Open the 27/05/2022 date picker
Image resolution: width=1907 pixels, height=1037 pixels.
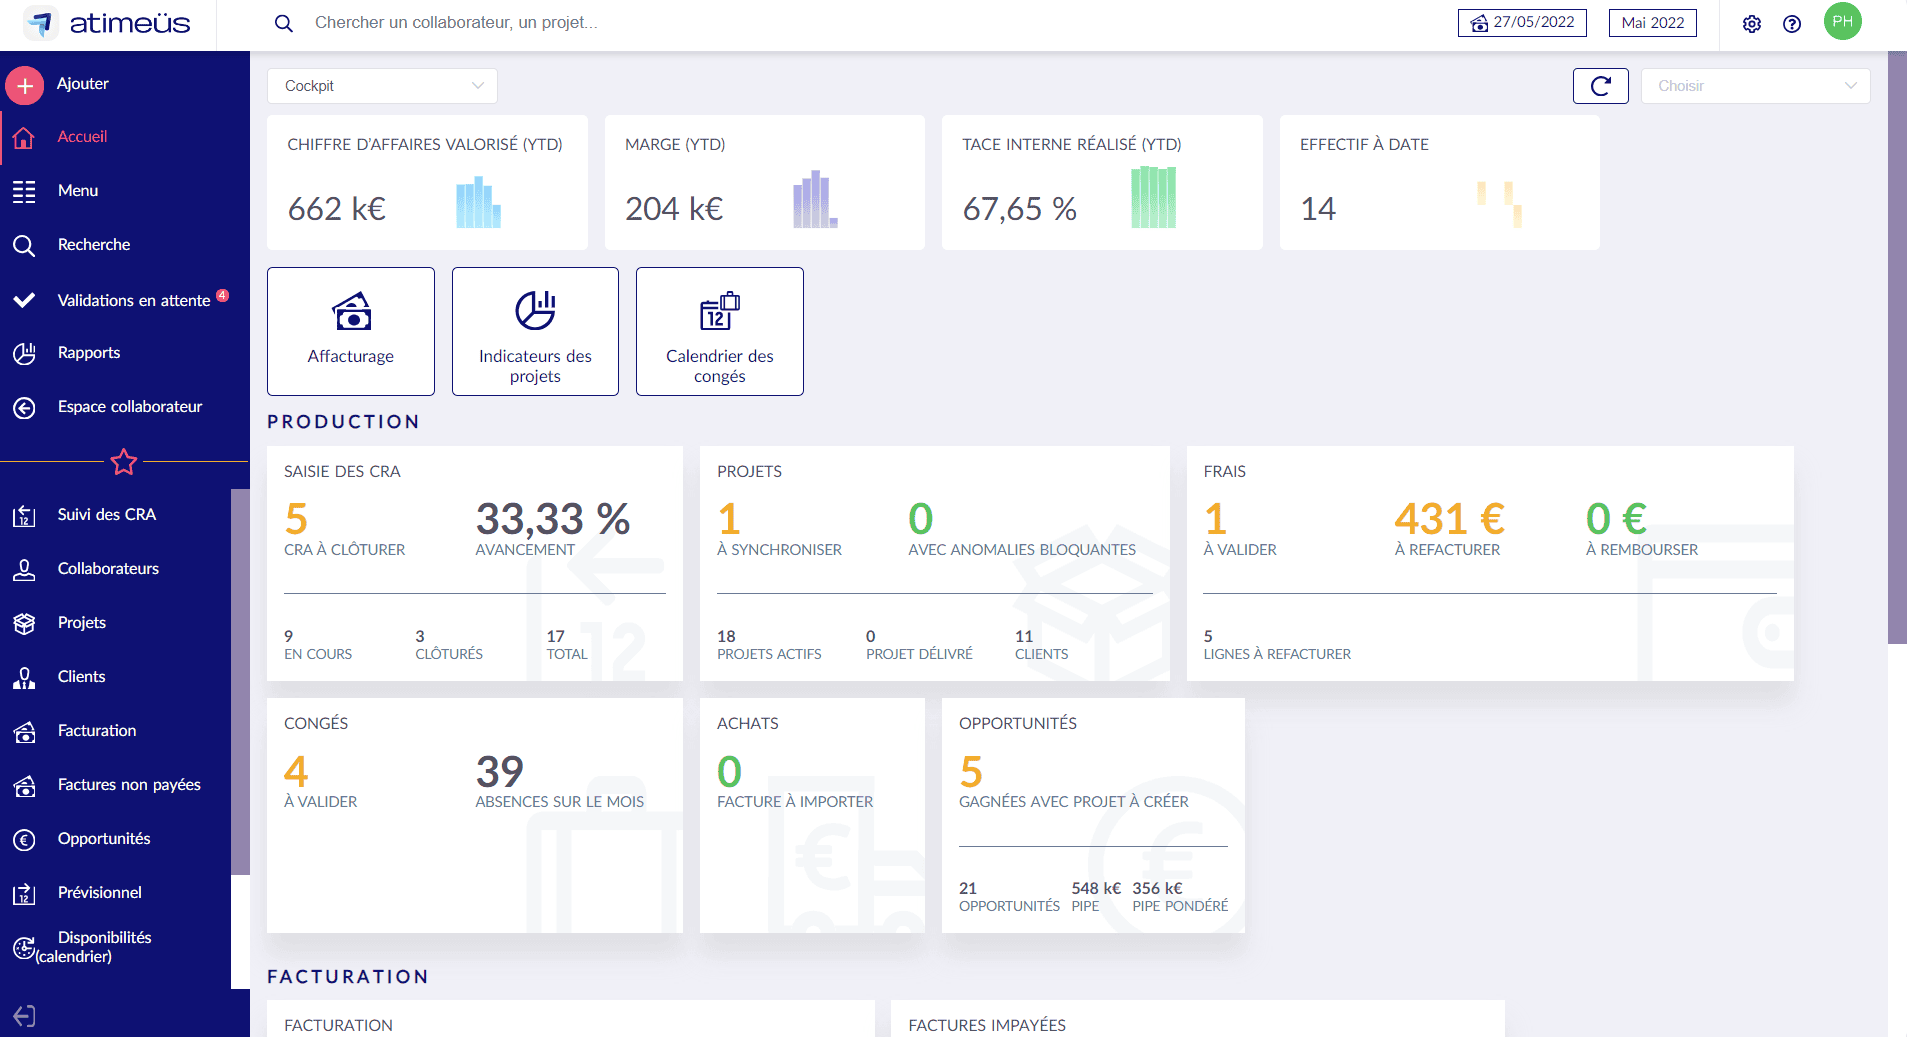click(x=1522, y=23)
